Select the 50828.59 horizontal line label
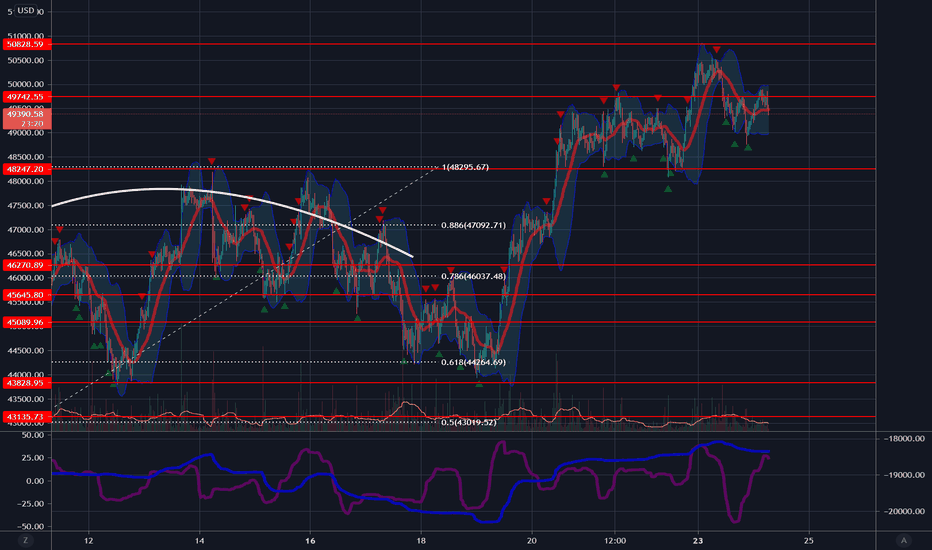Image resolution: width=932 pixels, height=550 pixels. pyautogui.click(x=27, y=44)
